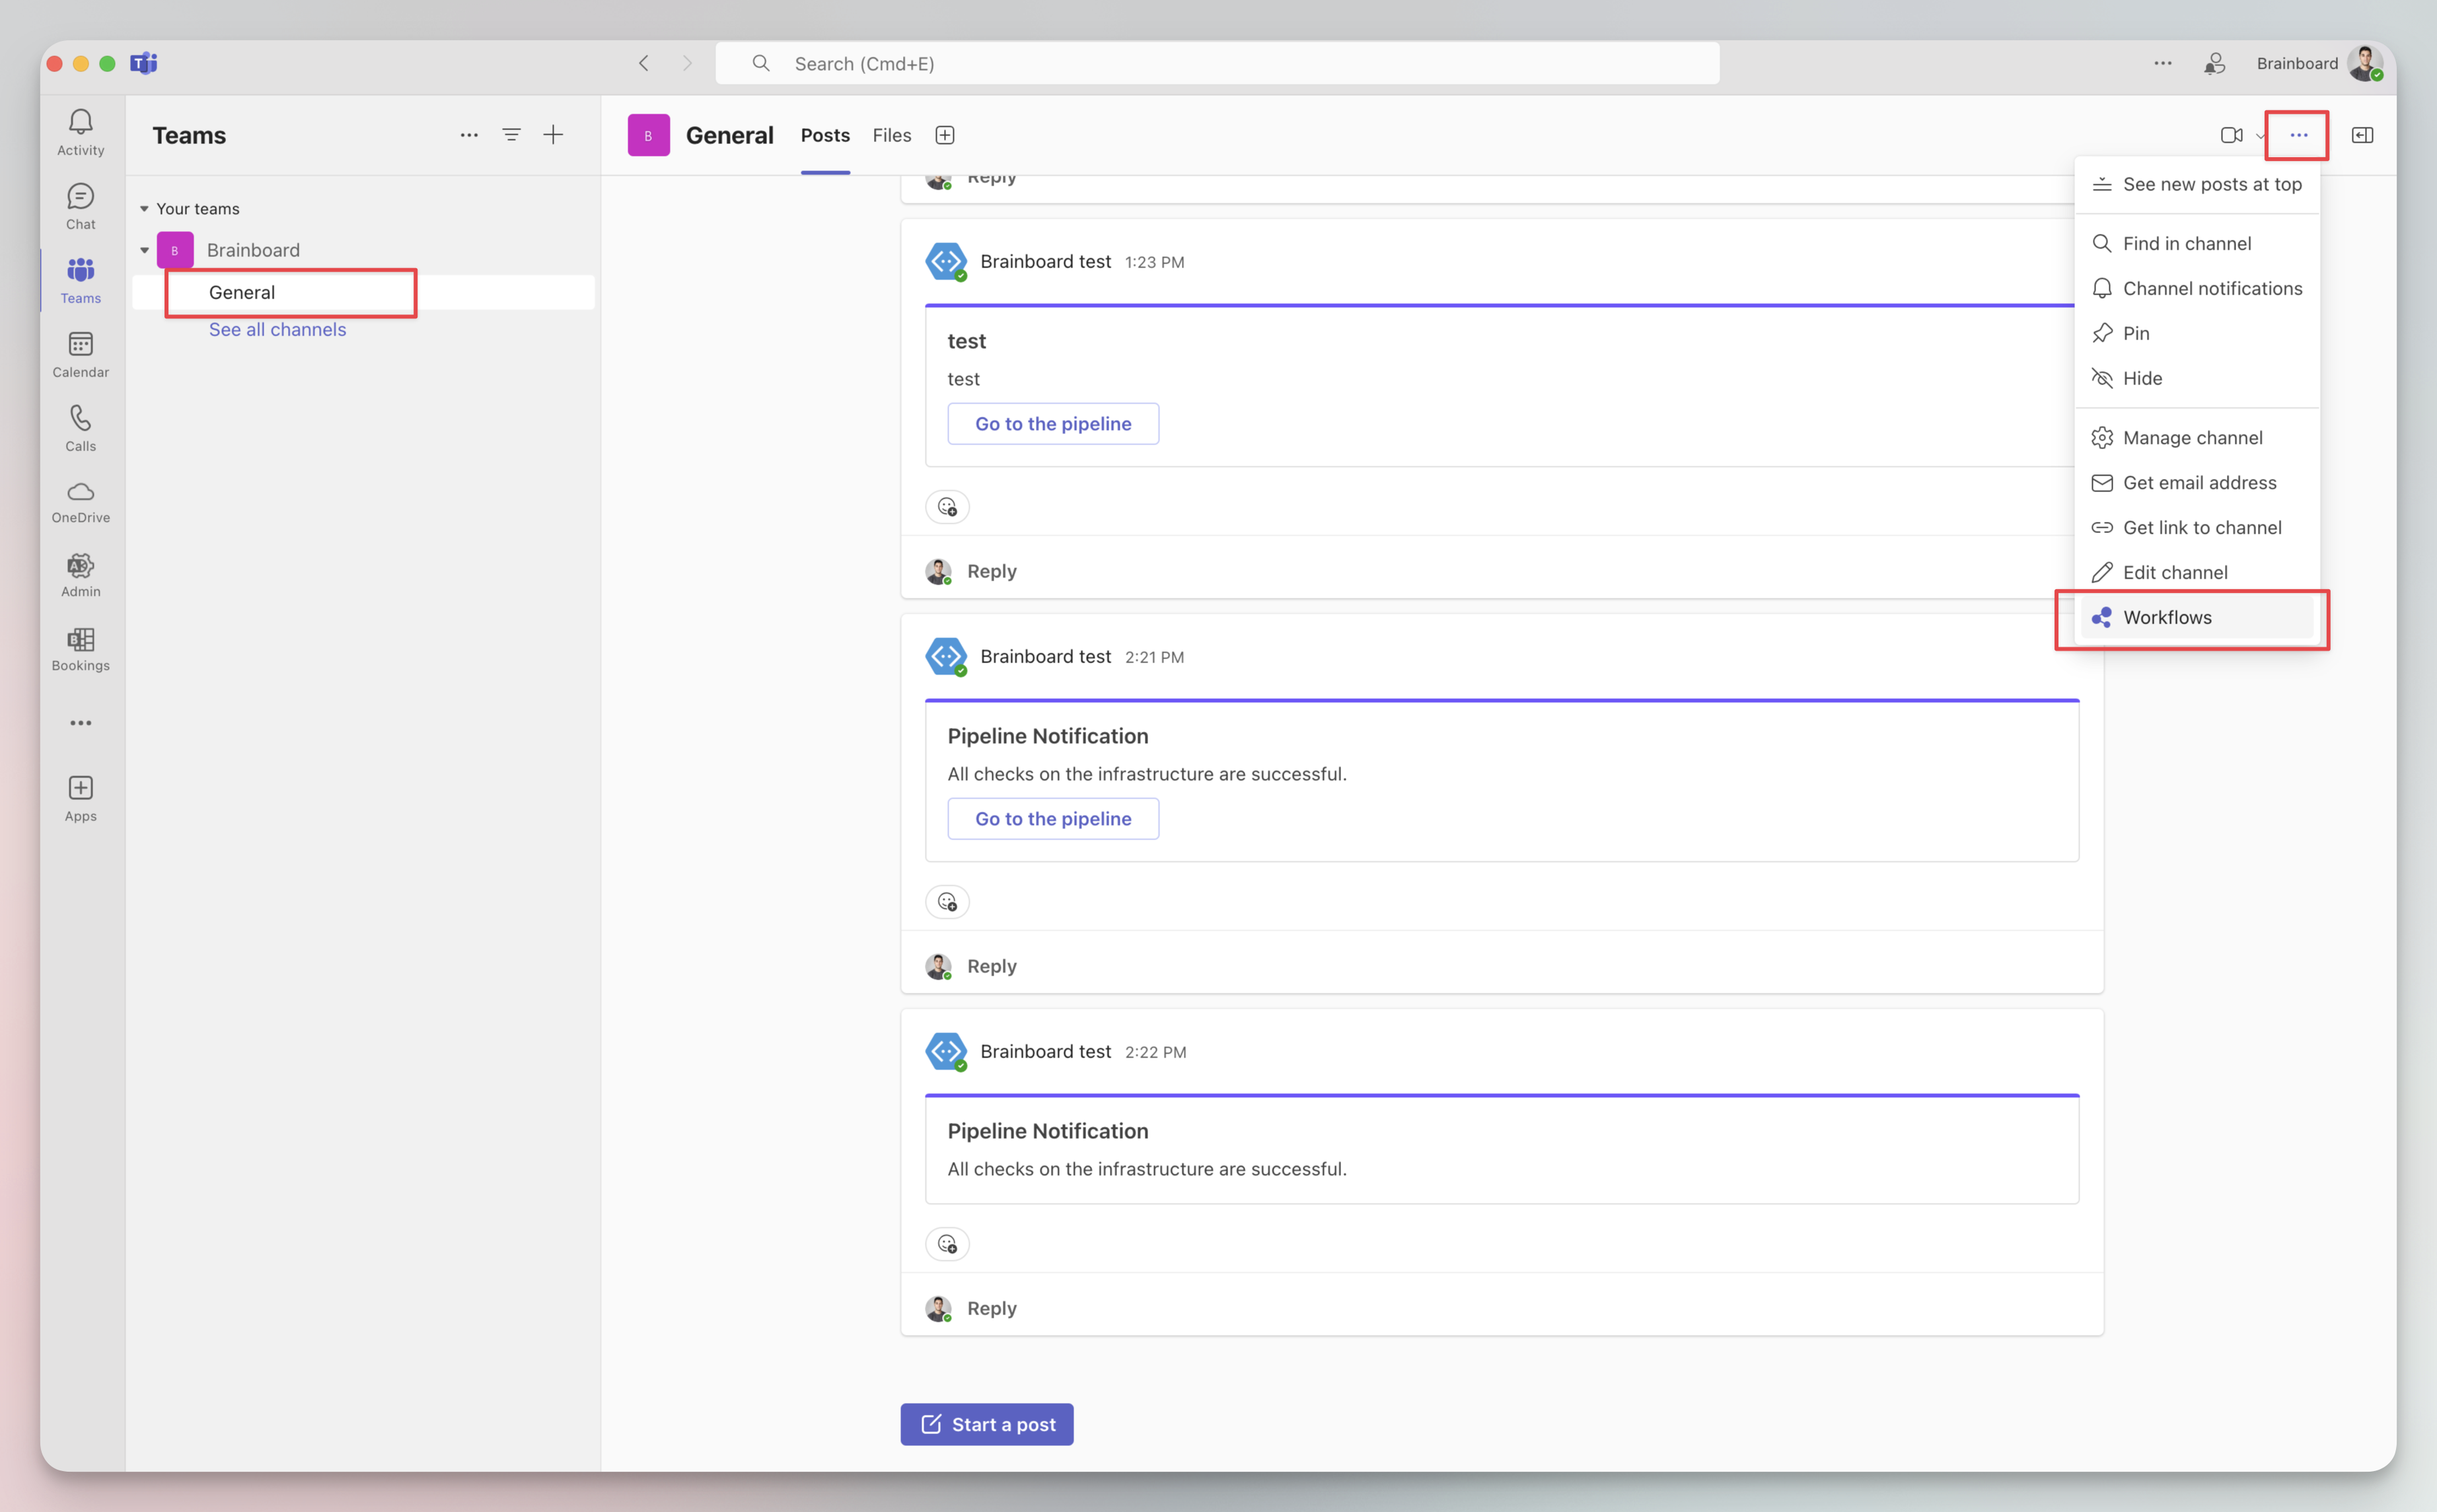Collapse the Your teams section
This screenshot has height=1512, width=2437.
tap(144, 209)
